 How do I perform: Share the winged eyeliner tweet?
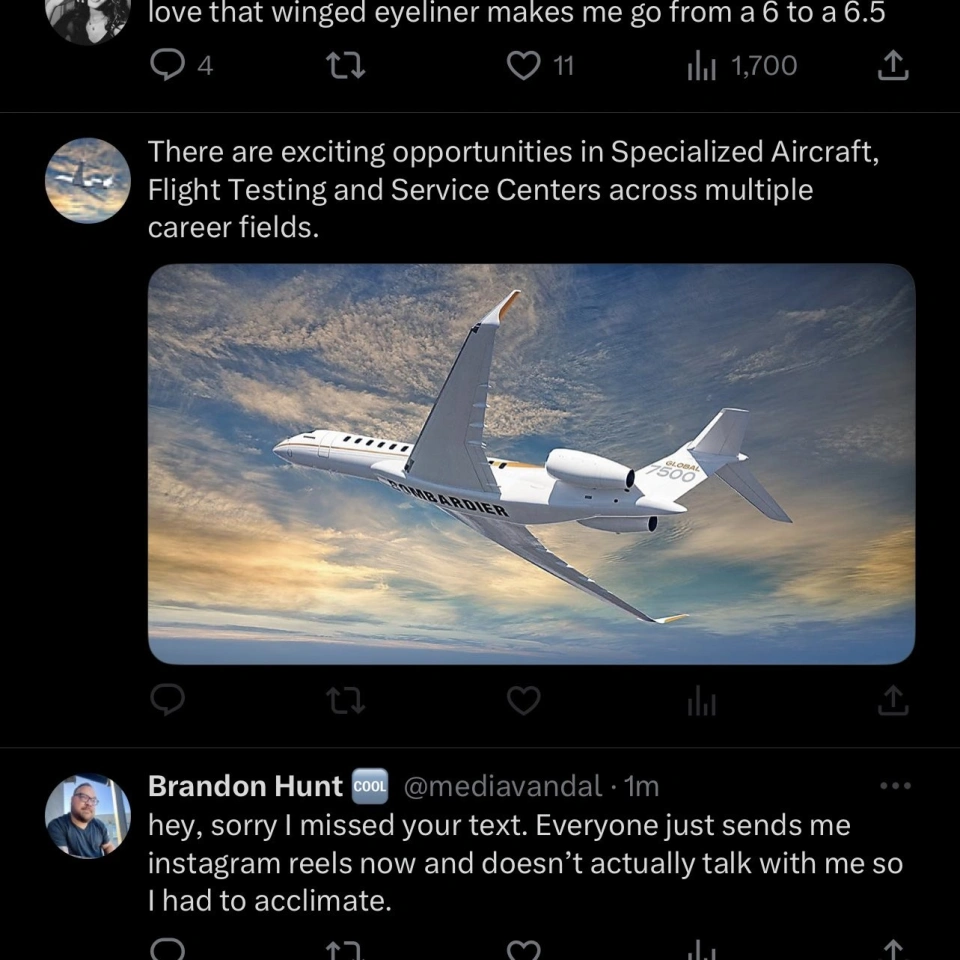pyautogui.click(x=893, y=66)
